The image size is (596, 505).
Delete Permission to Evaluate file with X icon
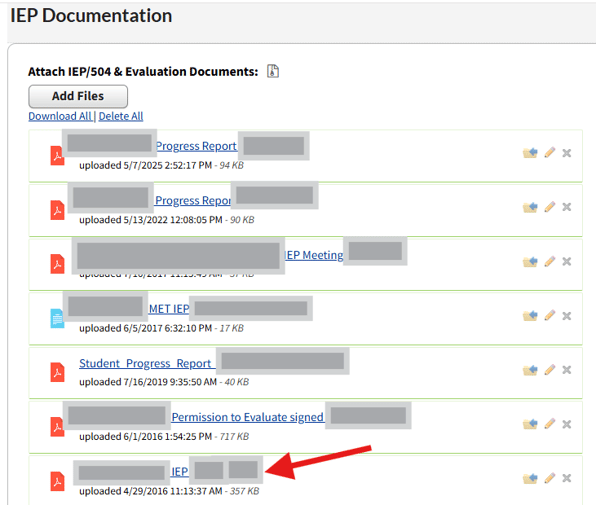[x=567, y=424]
